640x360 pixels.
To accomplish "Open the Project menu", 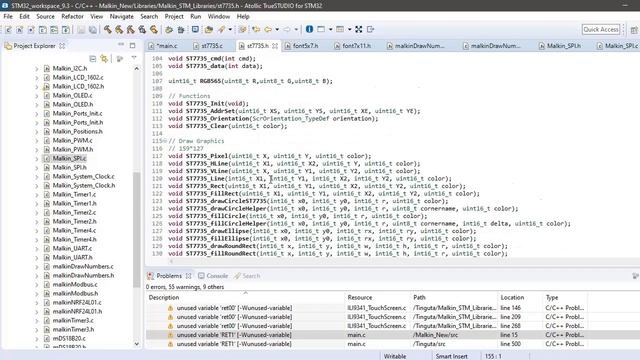I will click(174, 16).
